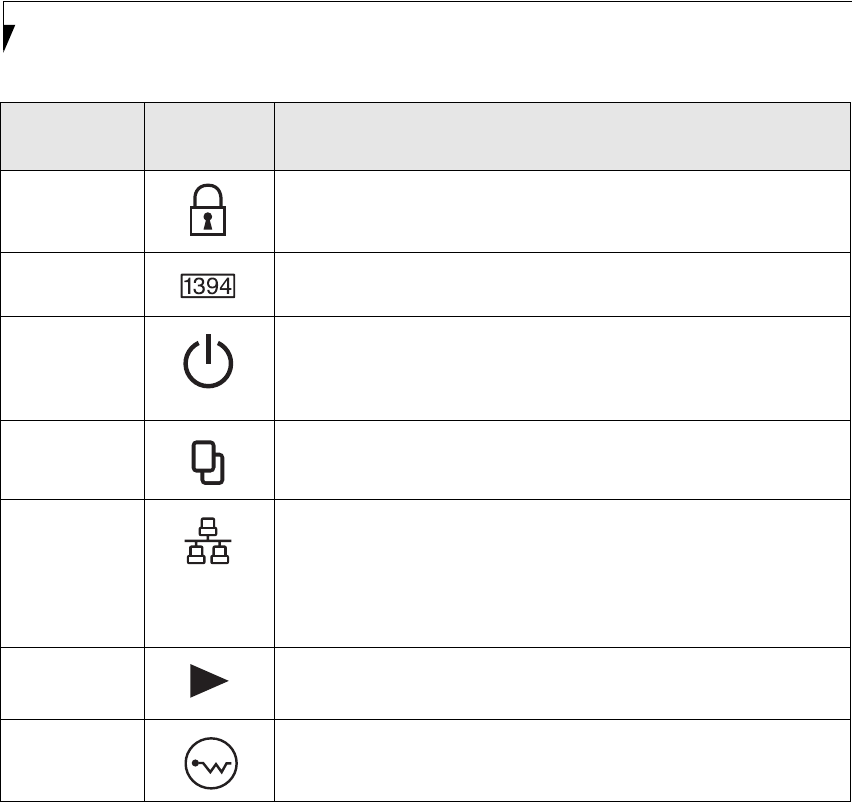Screen dimensions: 853x802
Task: Click the blank description cell beside network icon
Action: pyautogui.click(x=558, y=573)
